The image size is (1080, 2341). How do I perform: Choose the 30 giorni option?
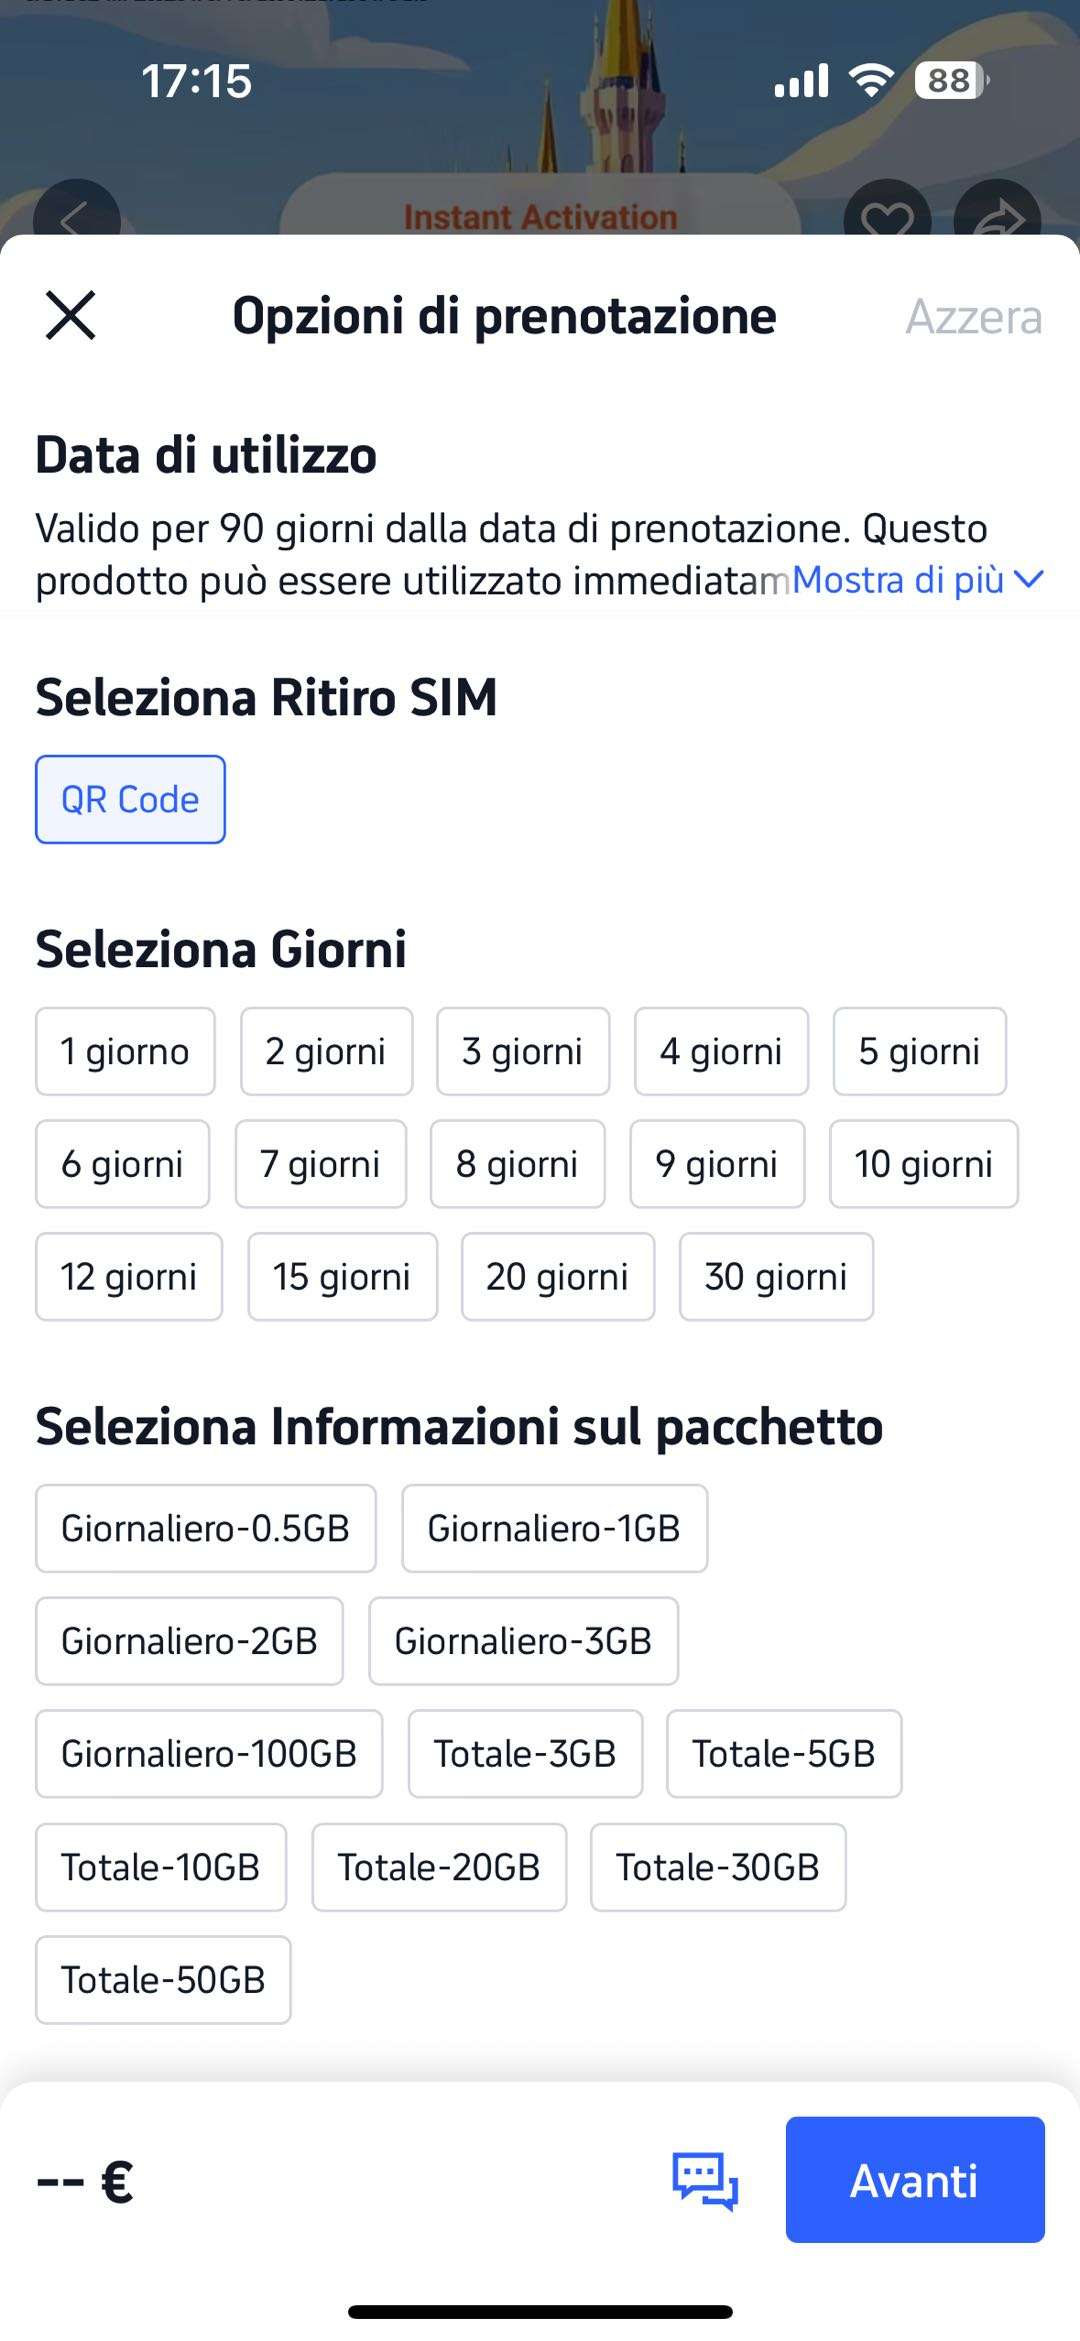pyautogui.click(x=776, y=1277)
